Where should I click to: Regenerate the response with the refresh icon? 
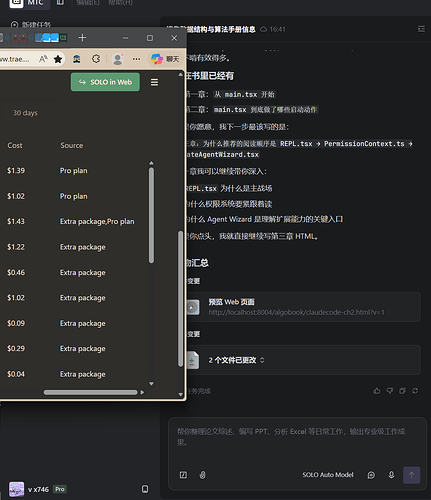415,391
